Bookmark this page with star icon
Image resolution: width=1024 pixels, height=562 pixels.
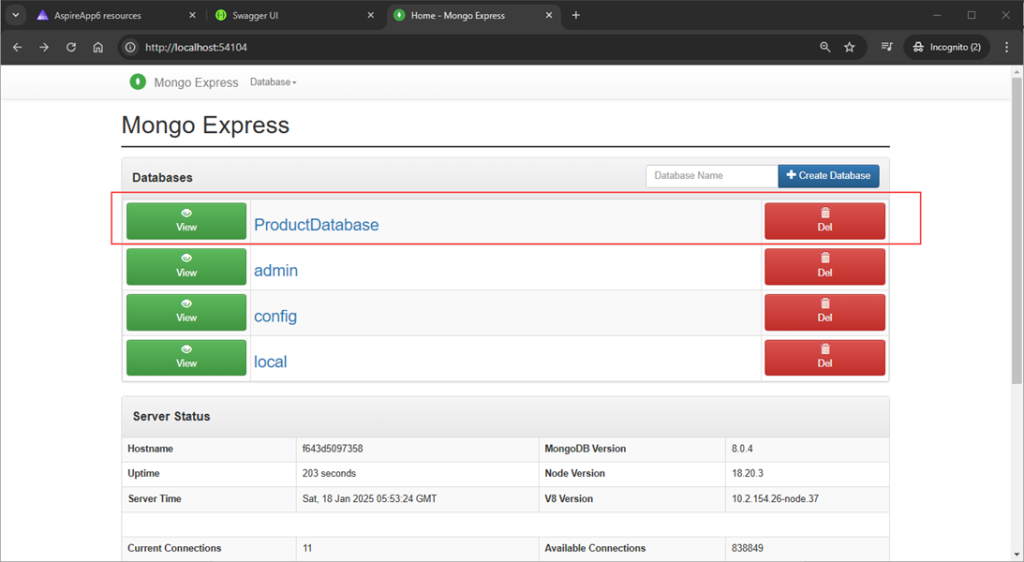coord(849,47)
